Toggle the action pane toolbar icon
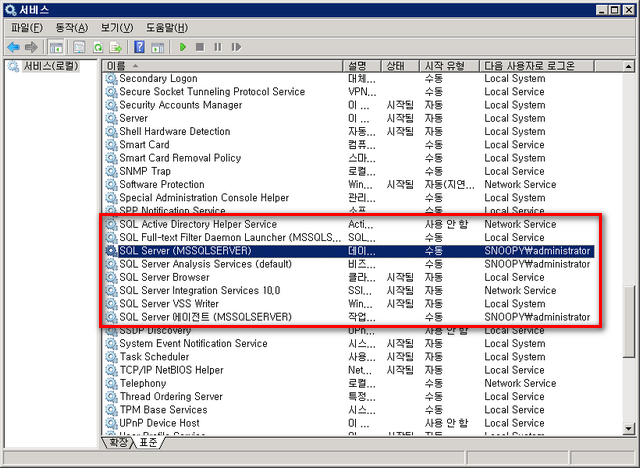This screenshot has height=468, width=640. tap(158, 47)
